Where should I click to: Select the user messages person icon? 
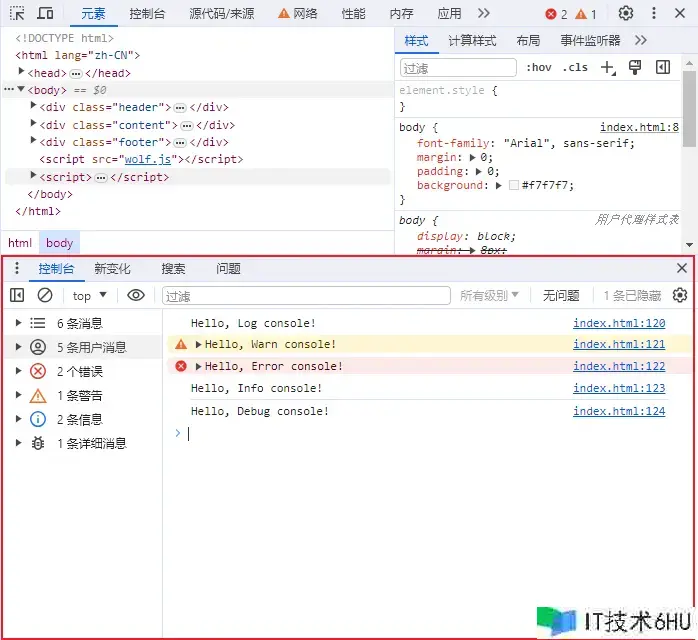[38, 347]
